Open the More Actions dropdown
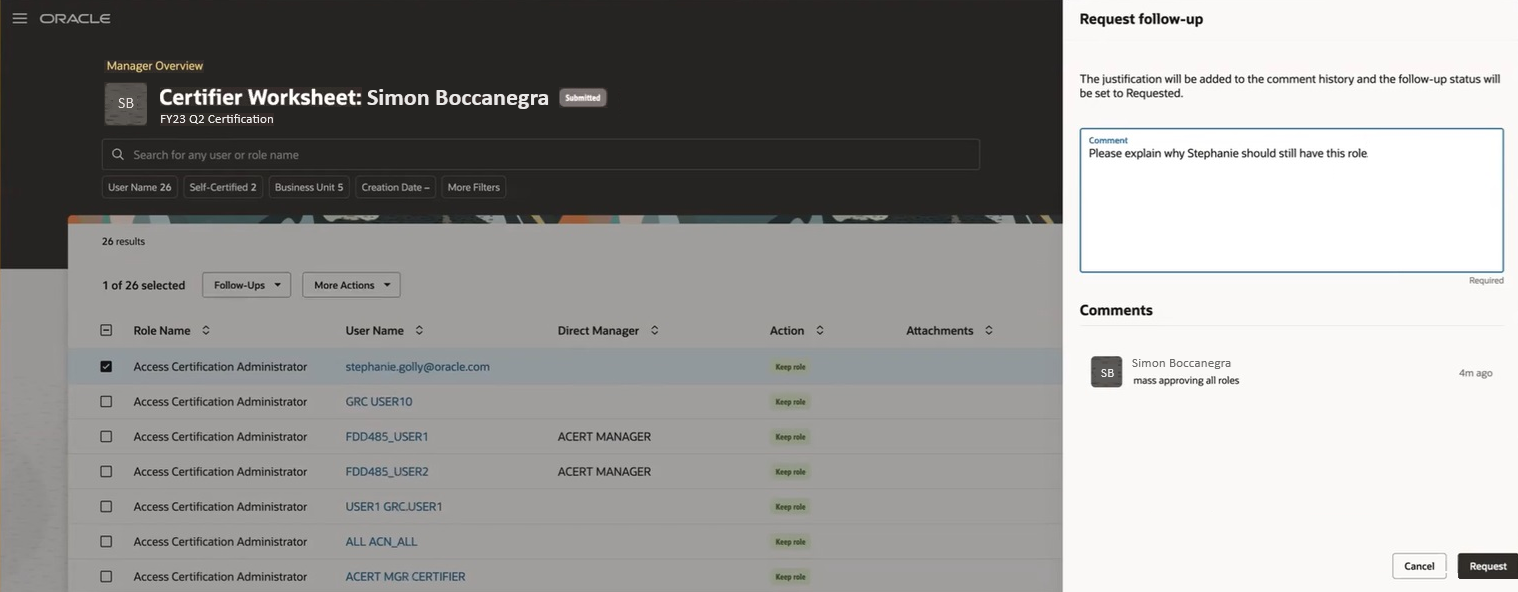Screen dimensions: 1518x592 [351, 284]
